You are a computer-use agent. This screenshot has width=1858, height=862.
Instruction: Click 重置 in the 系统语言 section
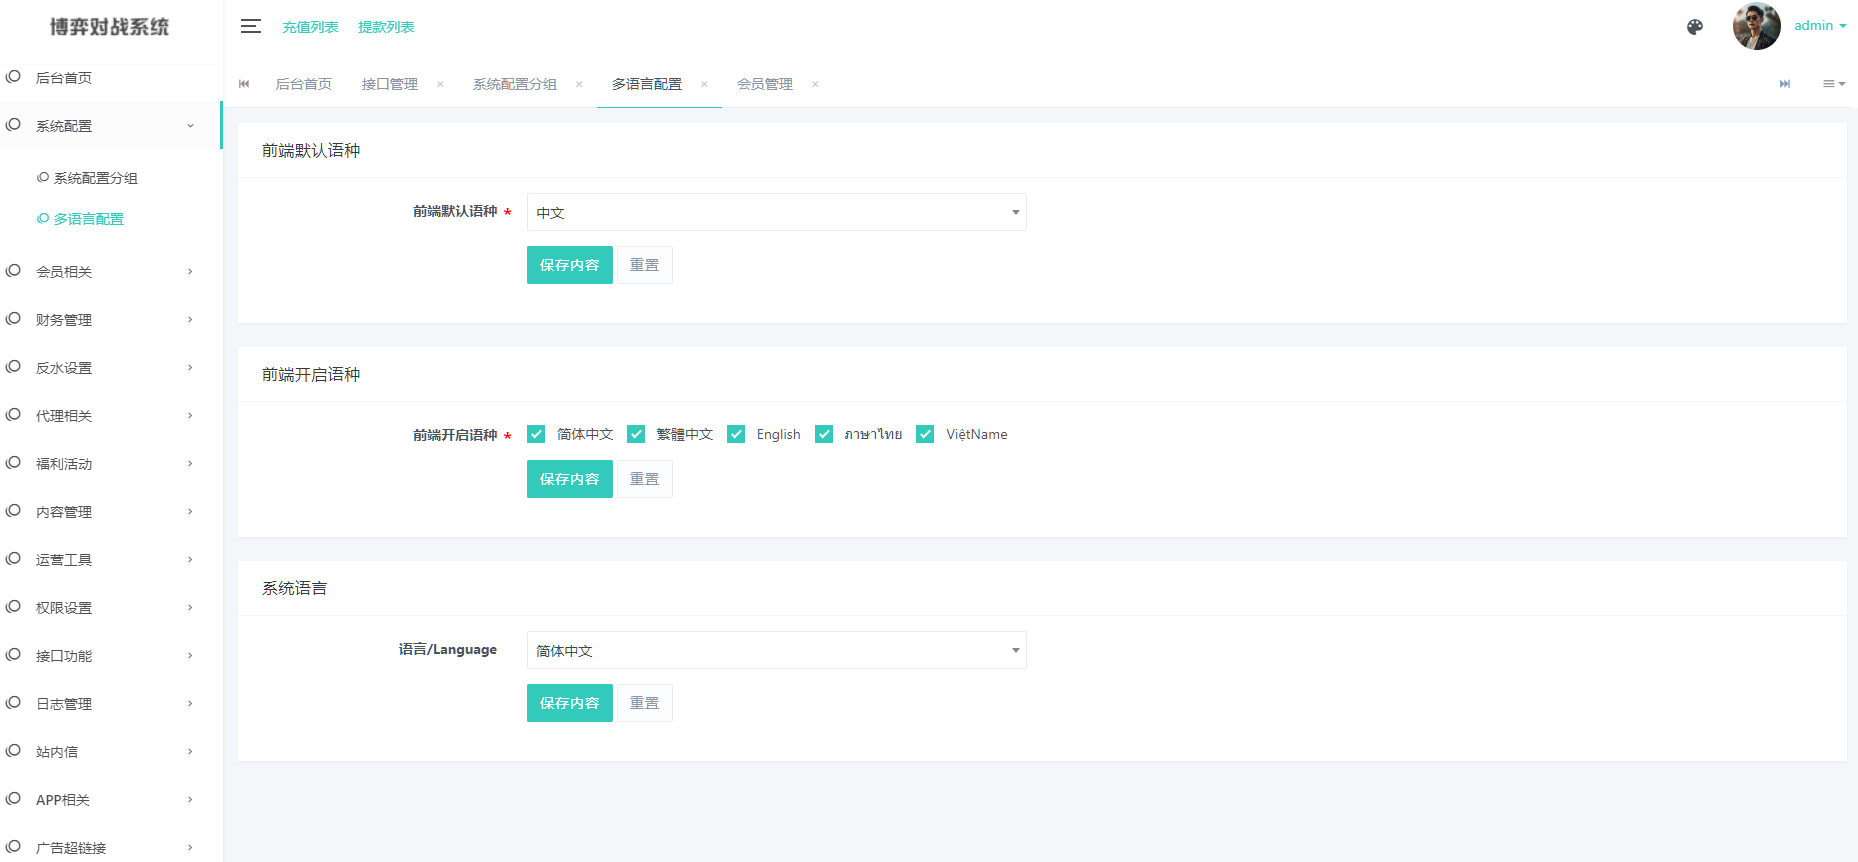tap(644, 703)
